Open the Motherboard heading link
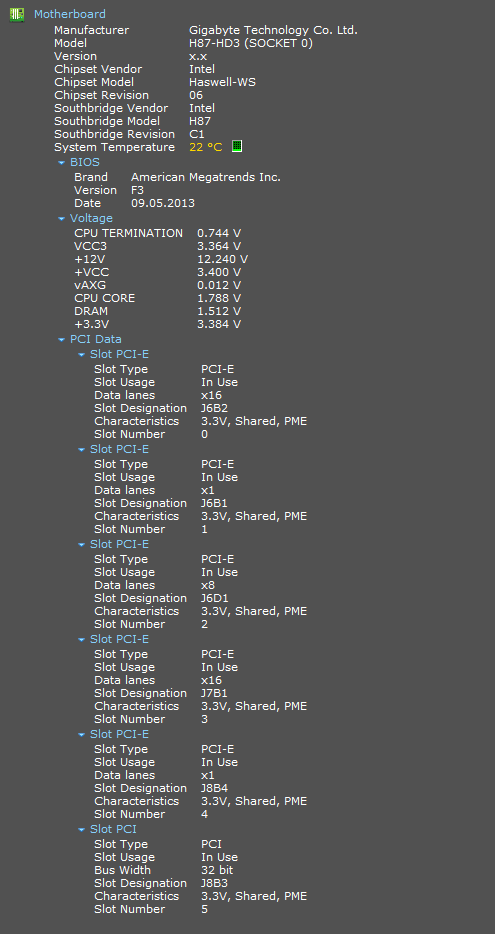 tap(70, 14)
